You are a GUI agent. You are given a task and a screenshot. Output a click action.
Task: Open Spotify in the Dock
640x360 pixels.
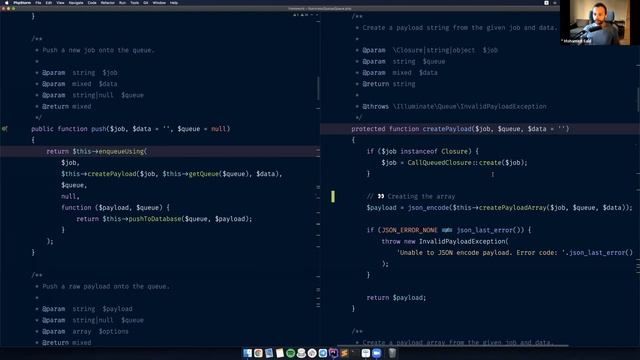pos(291,353)
